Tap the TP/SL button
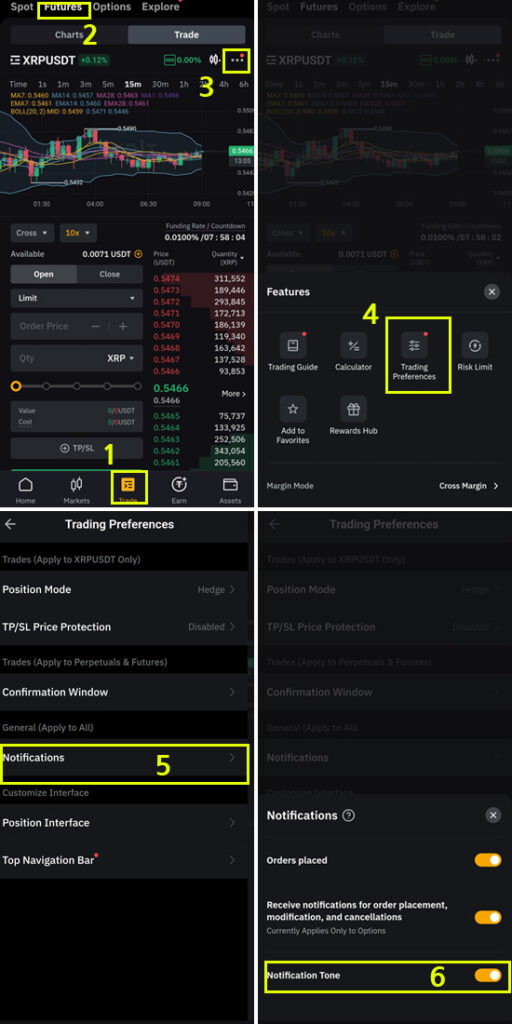Screen dimensions: 512x1024 (x=76, y=448)
